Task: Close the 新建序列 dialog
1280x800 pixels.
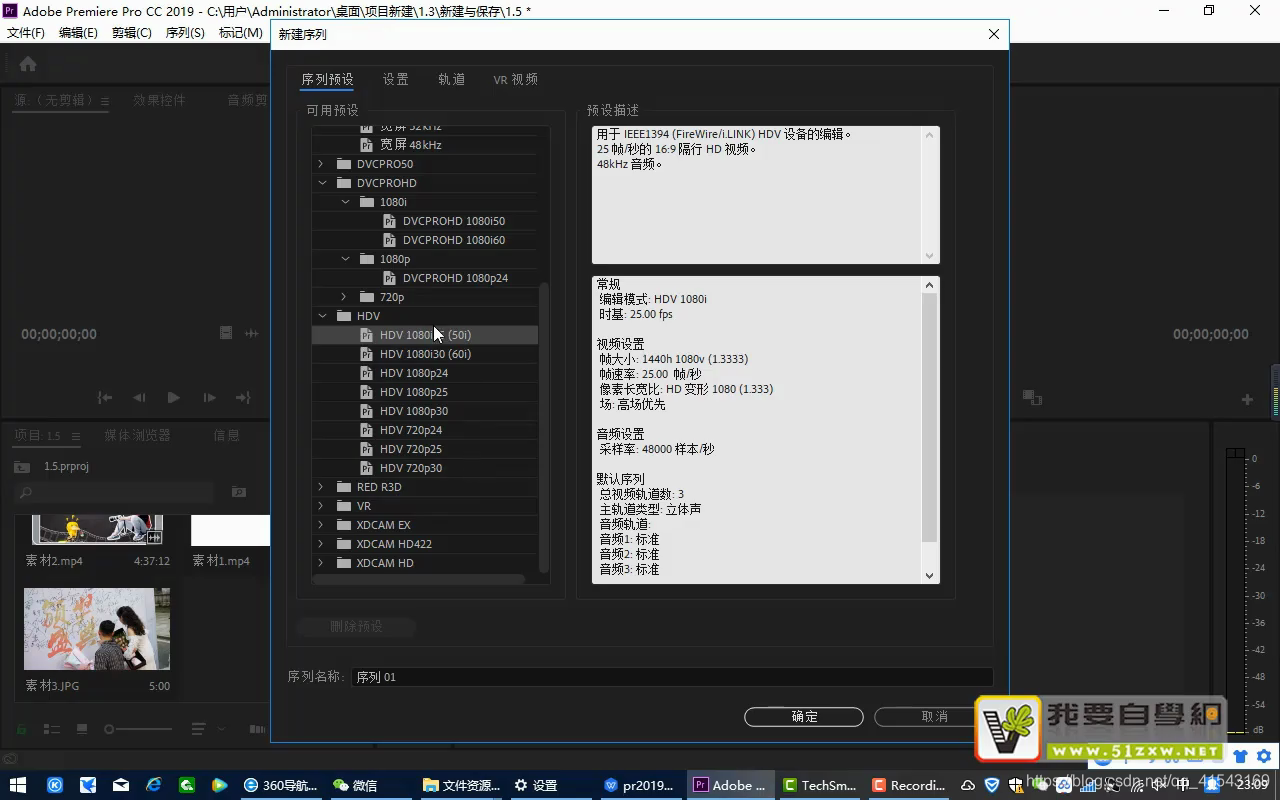Action: pyautogui.click(x=993, y=34)
